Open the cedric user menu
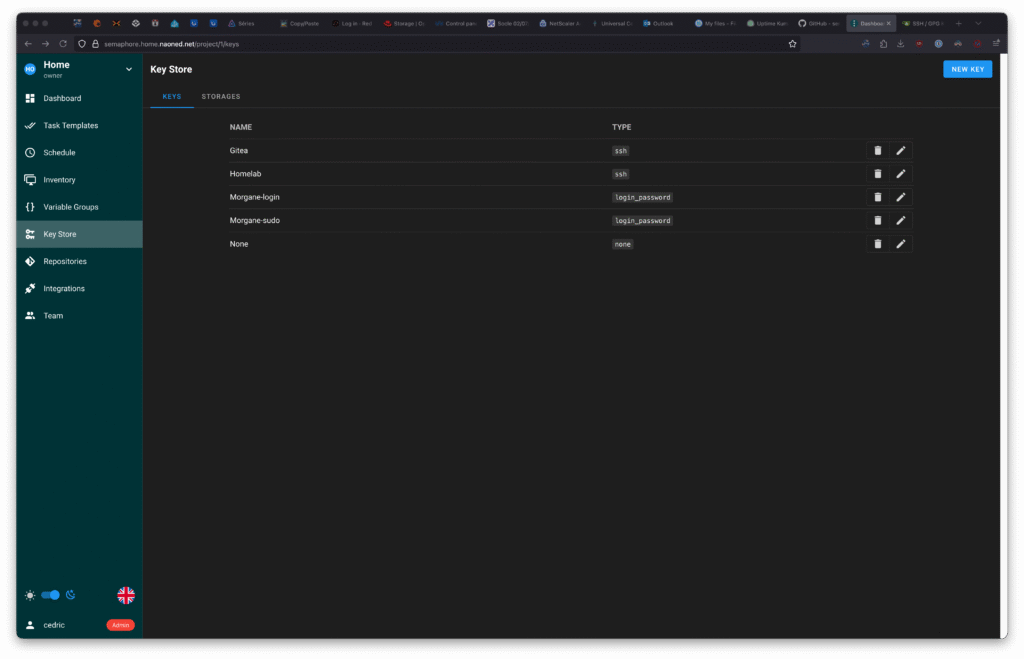Viewport: 1024px width, 659px height. coord(54,625)
